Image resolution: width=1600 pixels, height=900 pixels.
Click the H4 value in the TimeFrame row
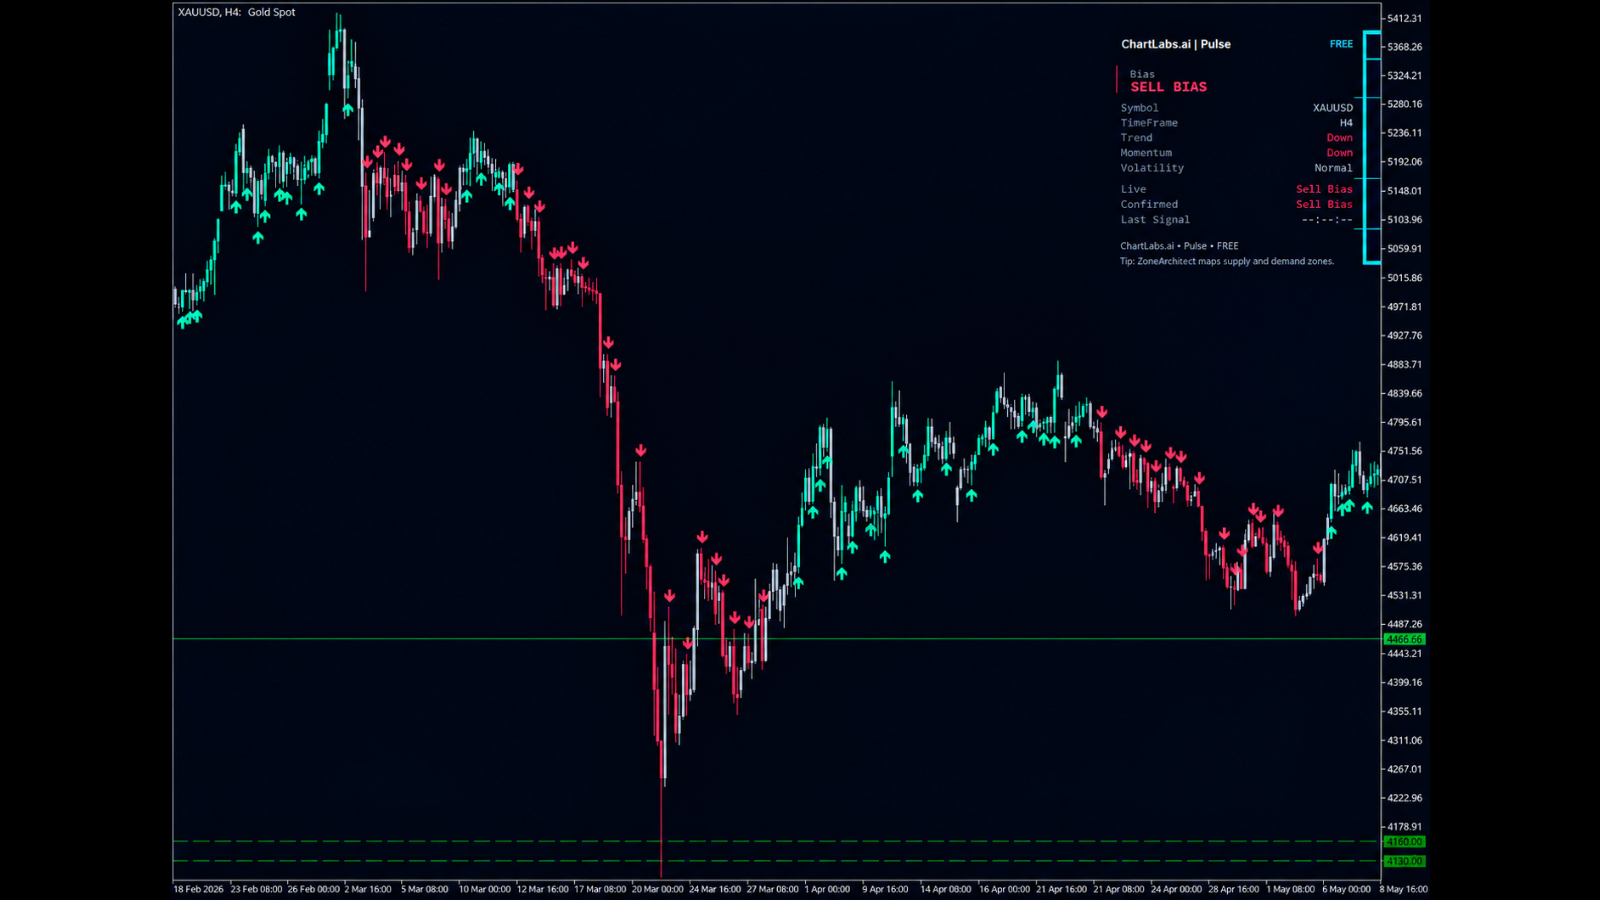[1346, 123]
